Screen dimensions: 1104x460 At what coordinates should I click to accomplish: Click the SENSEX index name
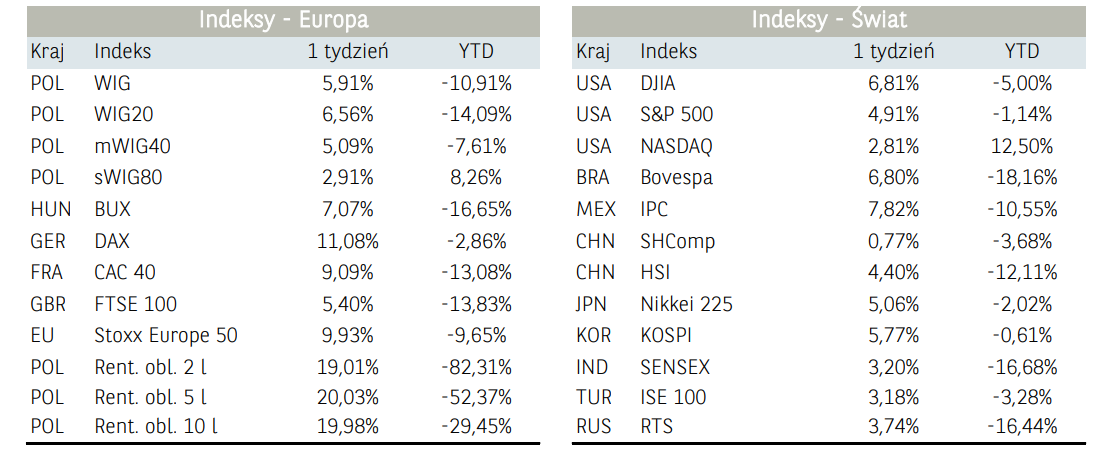click(x=673, y=367)
